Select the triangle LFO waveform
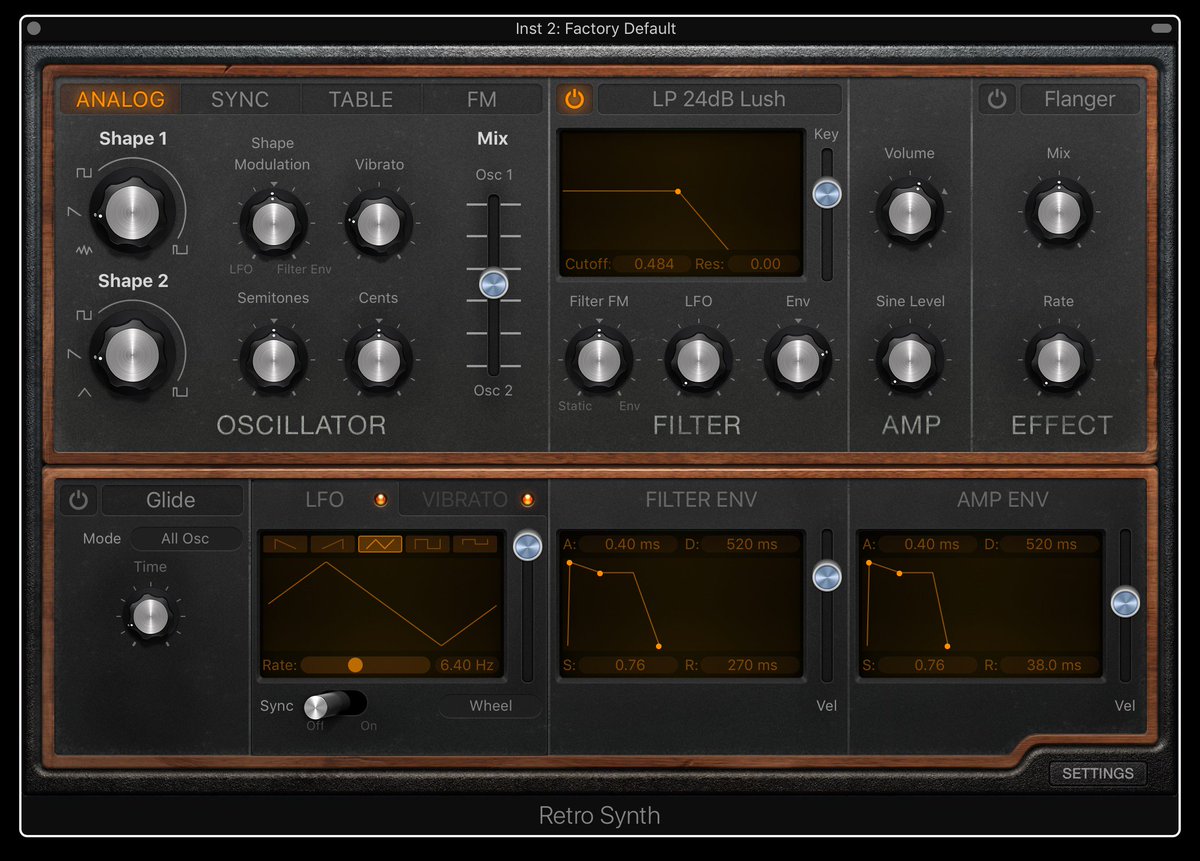The image size is (1200, 861). pyautogui.click(x=380, y=544)
